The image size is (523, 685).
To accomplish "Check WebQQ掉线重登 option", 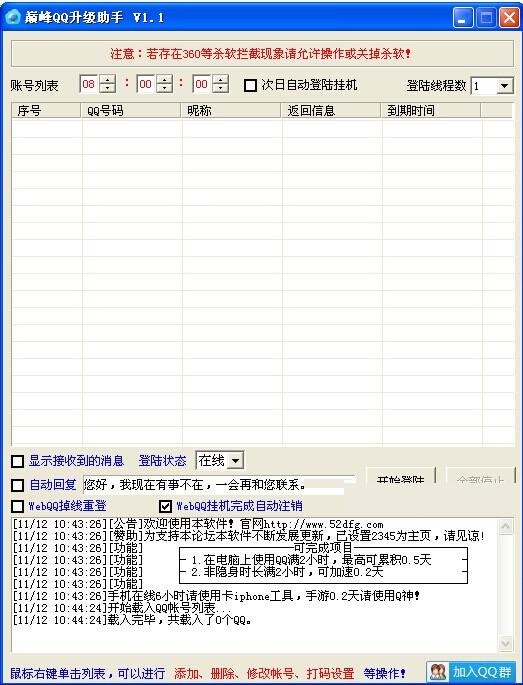I will coord(17,506).
